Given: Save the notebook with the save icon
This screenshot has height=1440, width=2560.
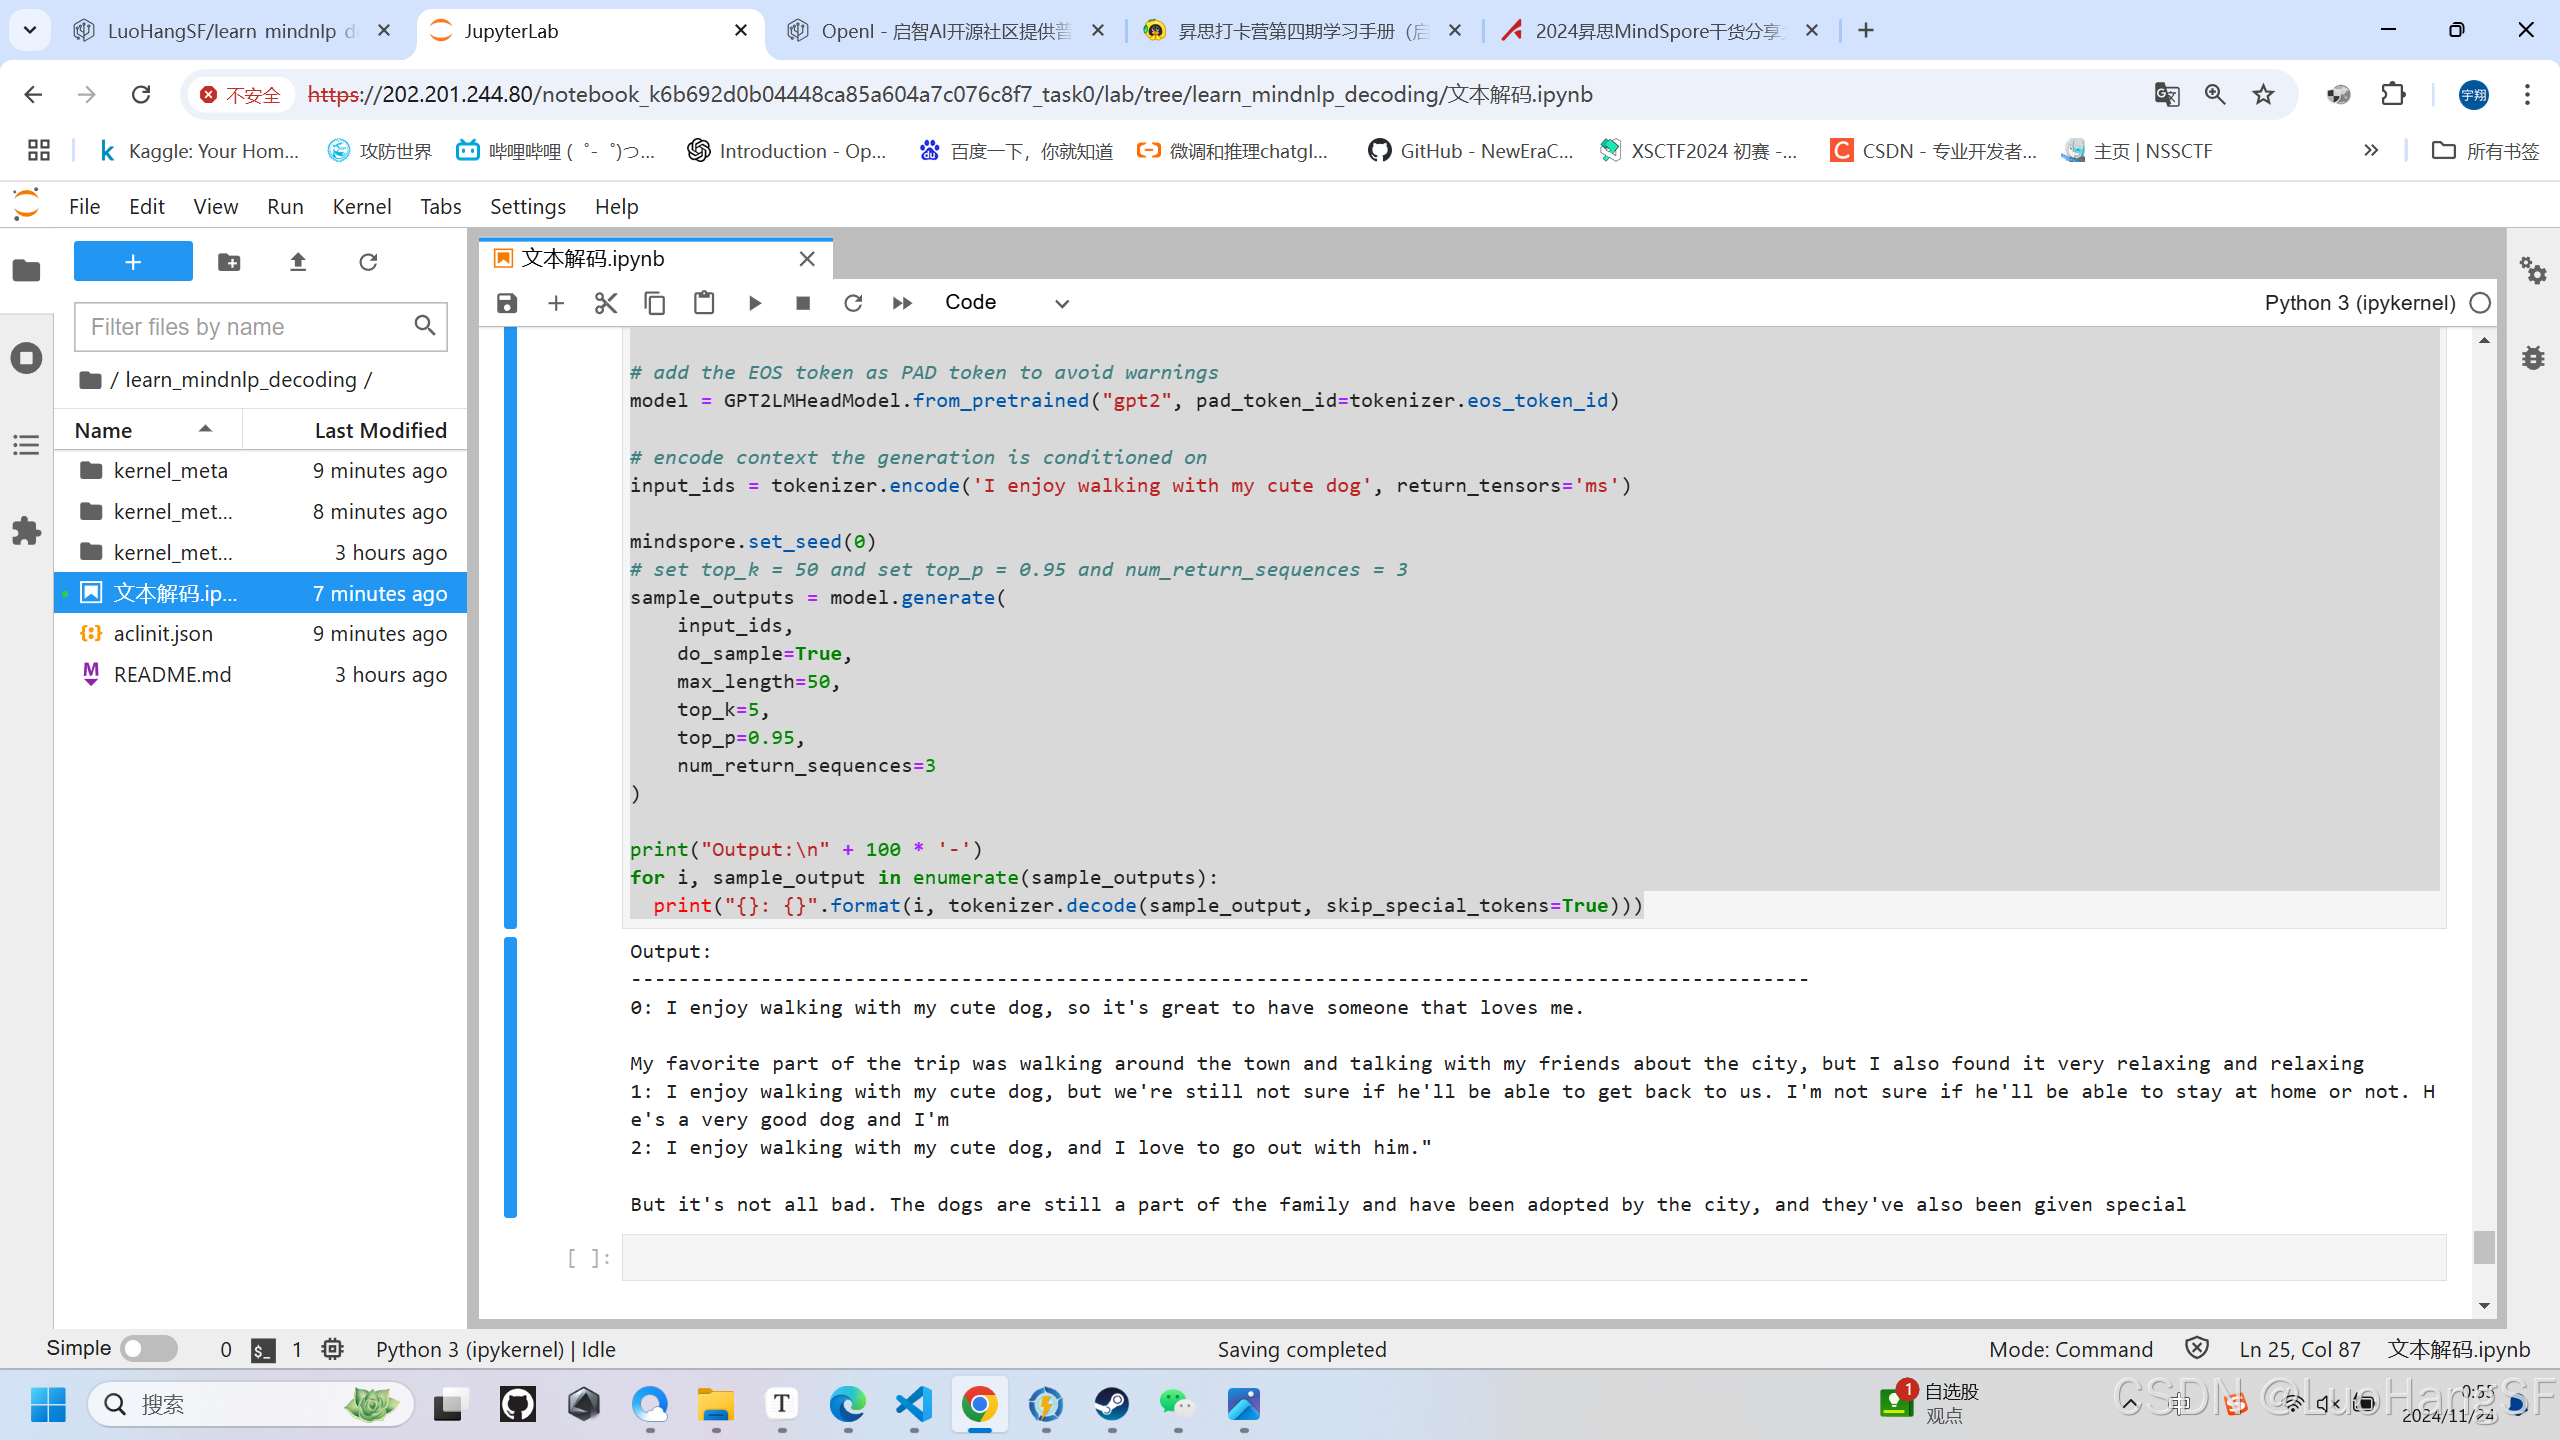Looking at the screenshot, I should [x=507, y=303].
